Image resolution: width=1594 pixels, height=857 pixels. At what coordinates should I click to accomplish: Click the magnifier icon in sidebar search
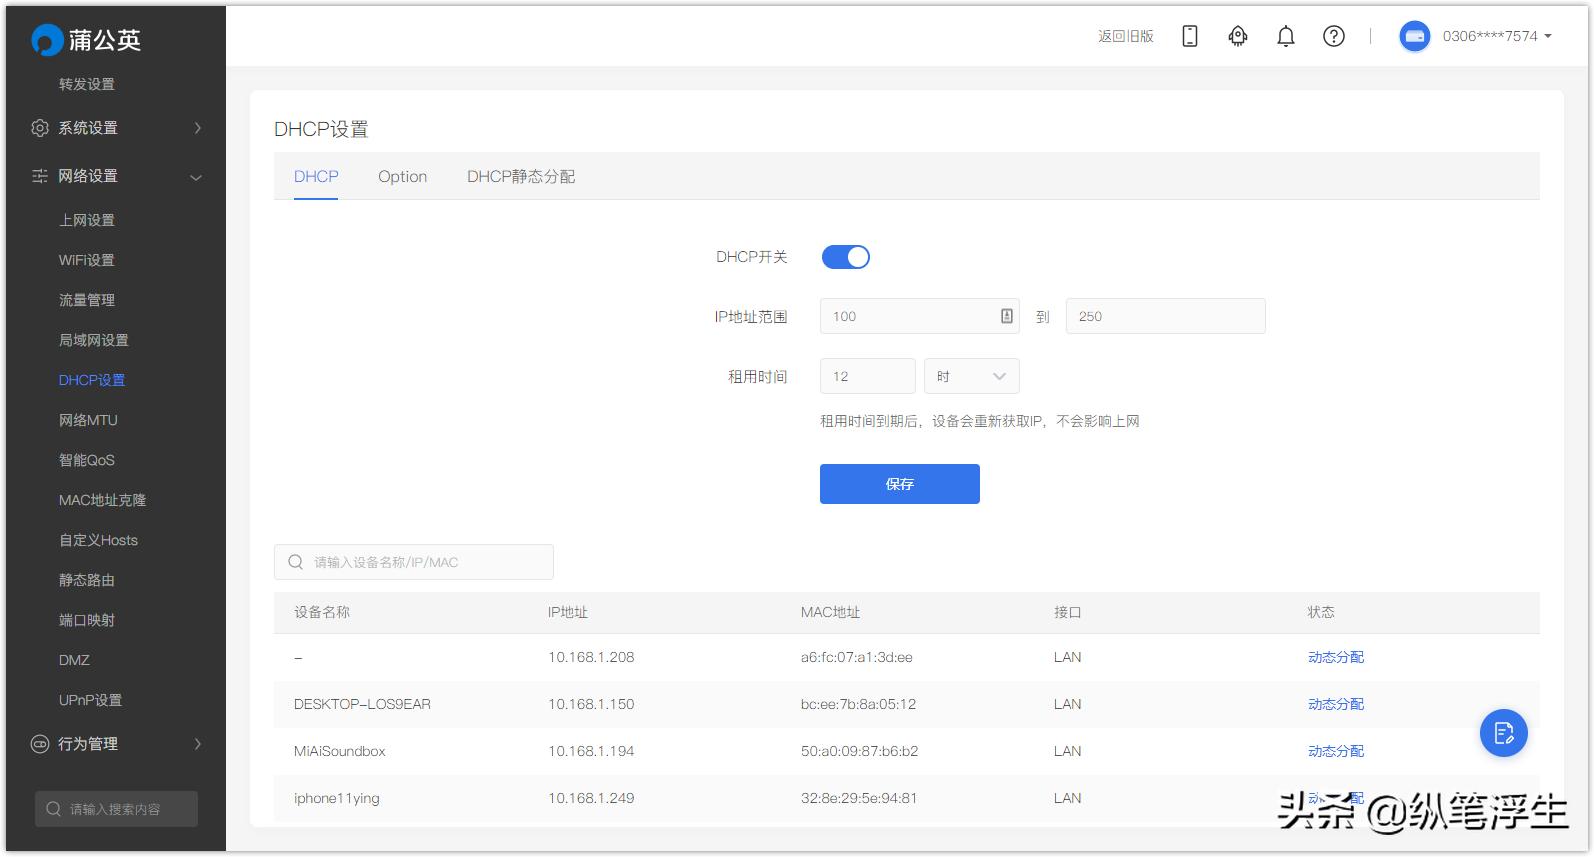click(x=54, y=809)
